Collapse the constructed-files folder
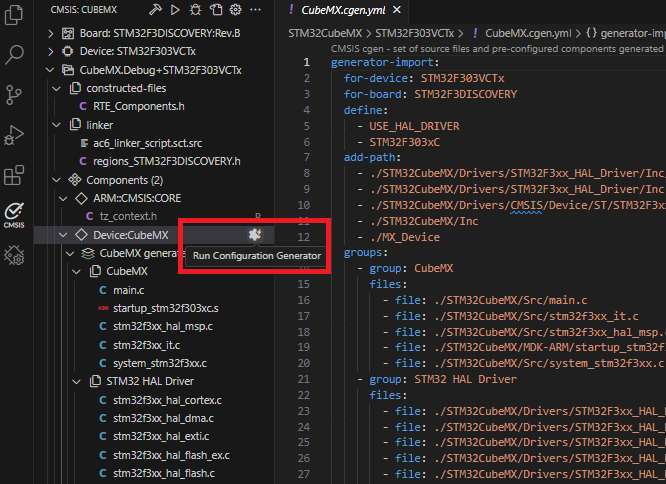Image resolution: width=666 pixels, height=484 pixels. 56,89
